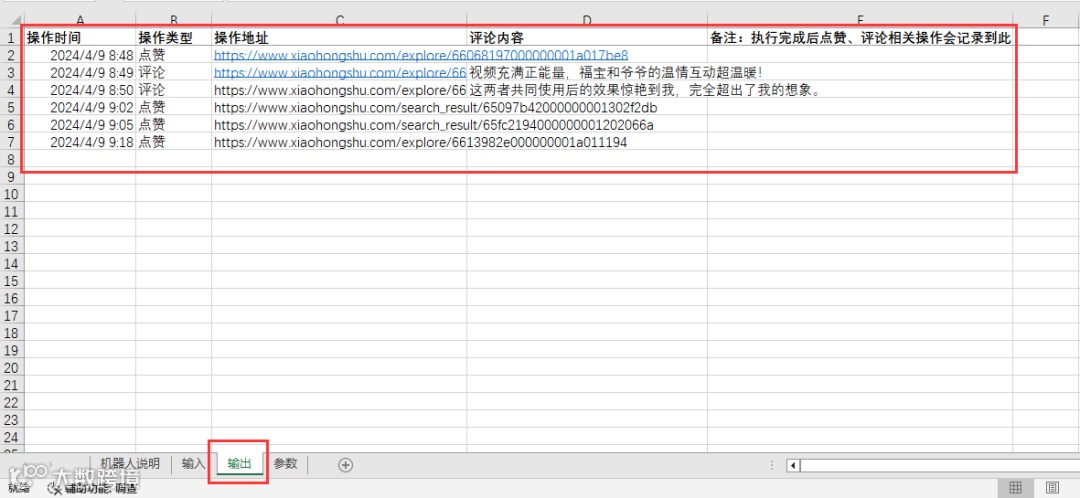Select row 24 header number
The image size is (1080, 498).
(x=11, y=437)
